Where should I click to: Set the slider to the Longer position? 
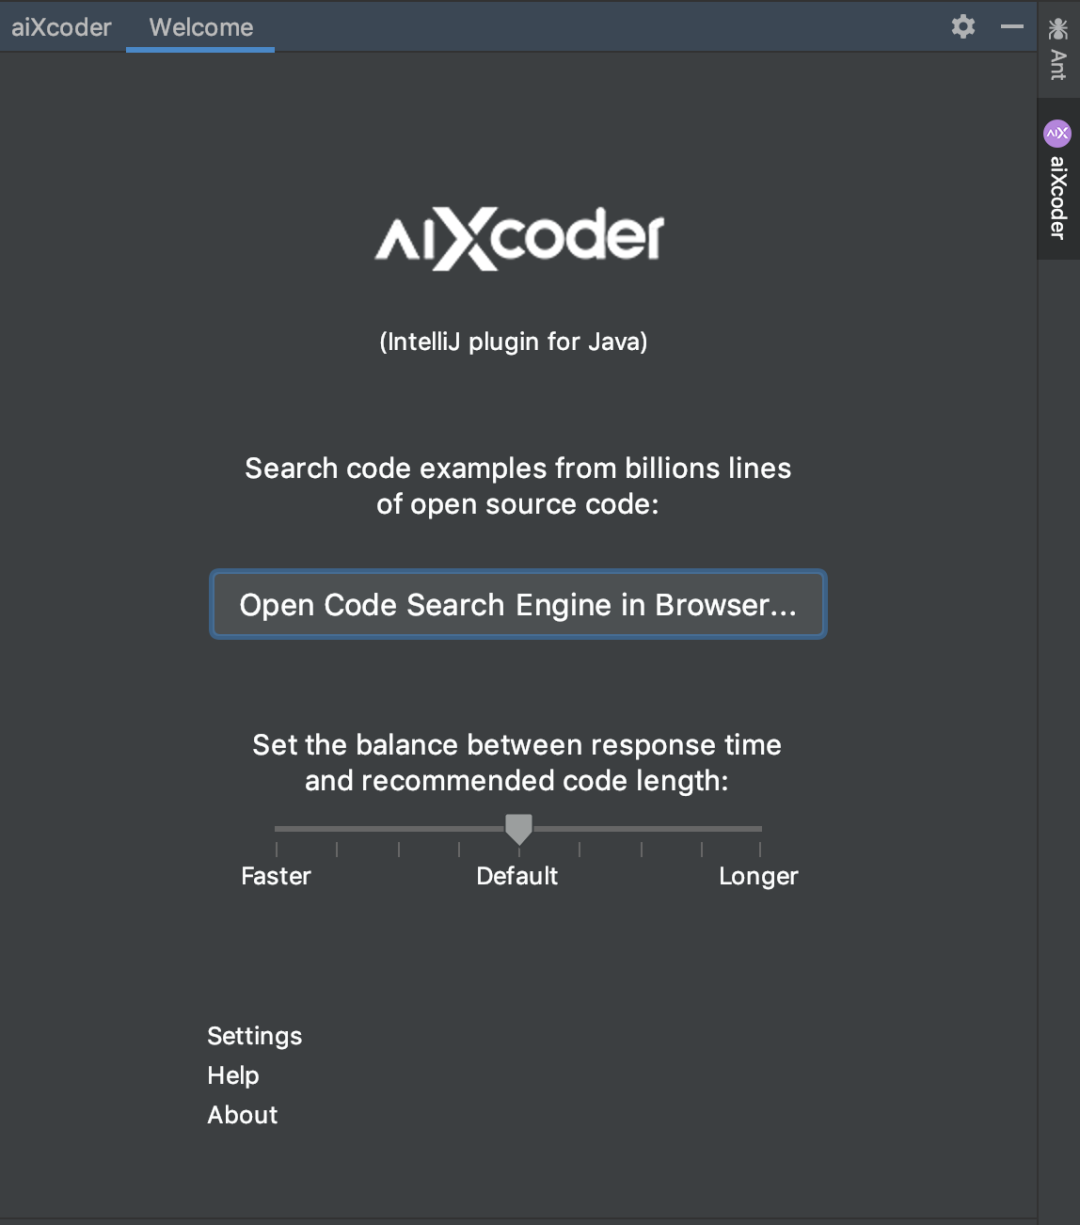point(759,828)
